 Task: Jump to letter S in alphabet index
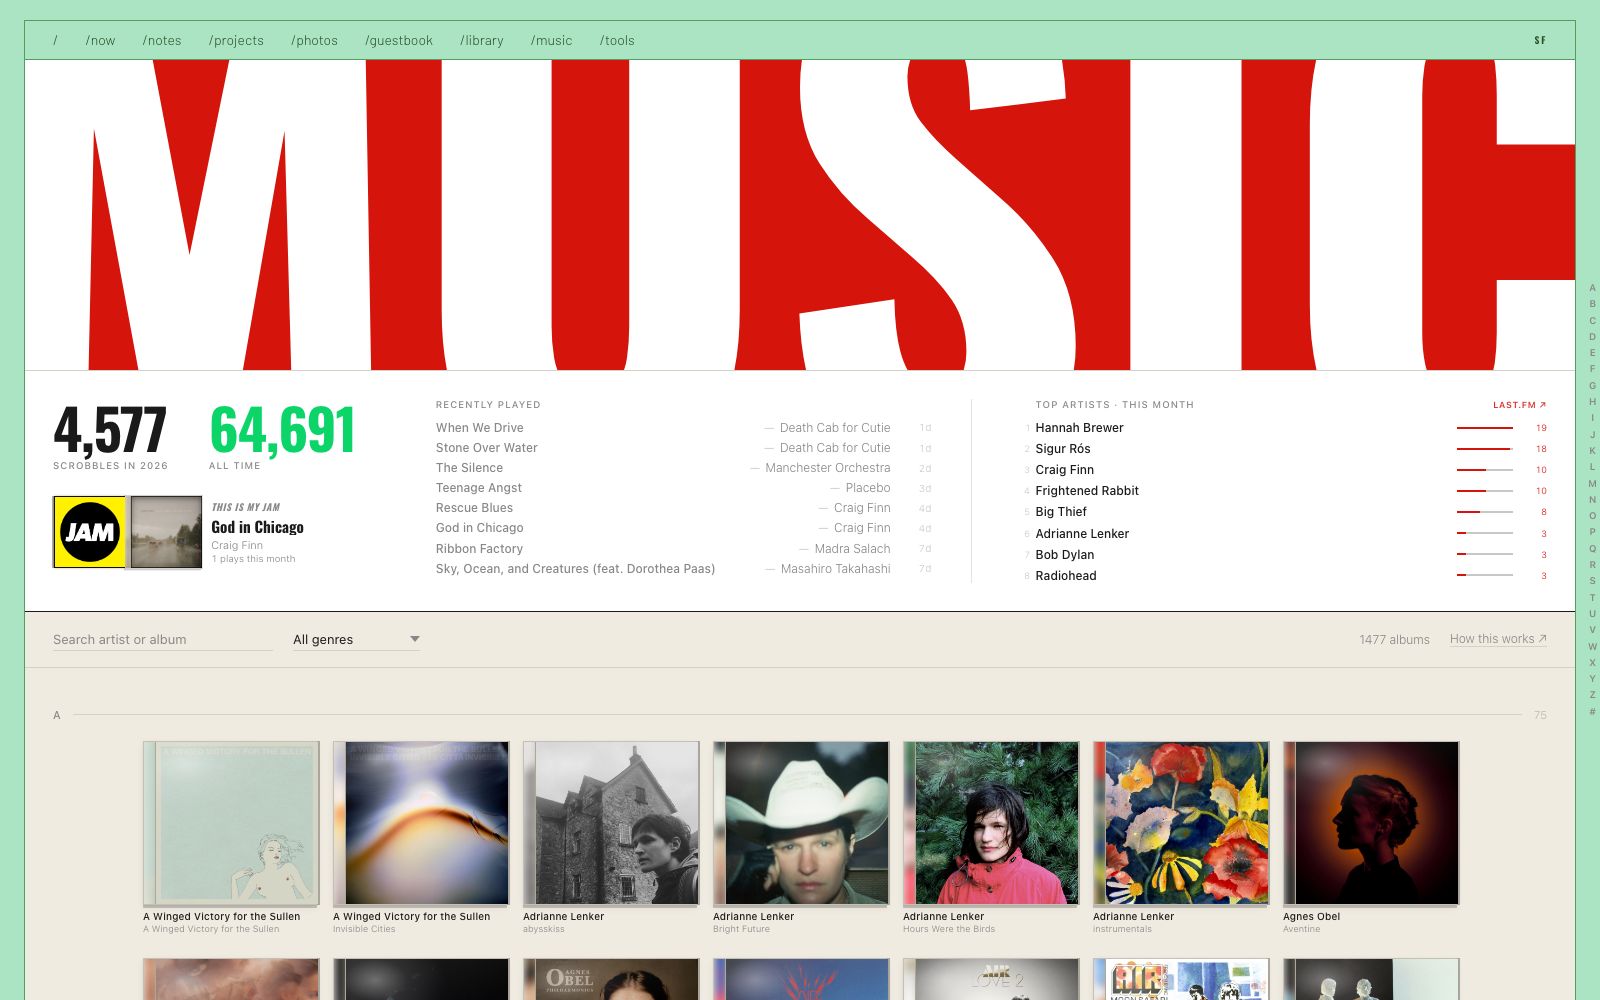pos(1592,581)
